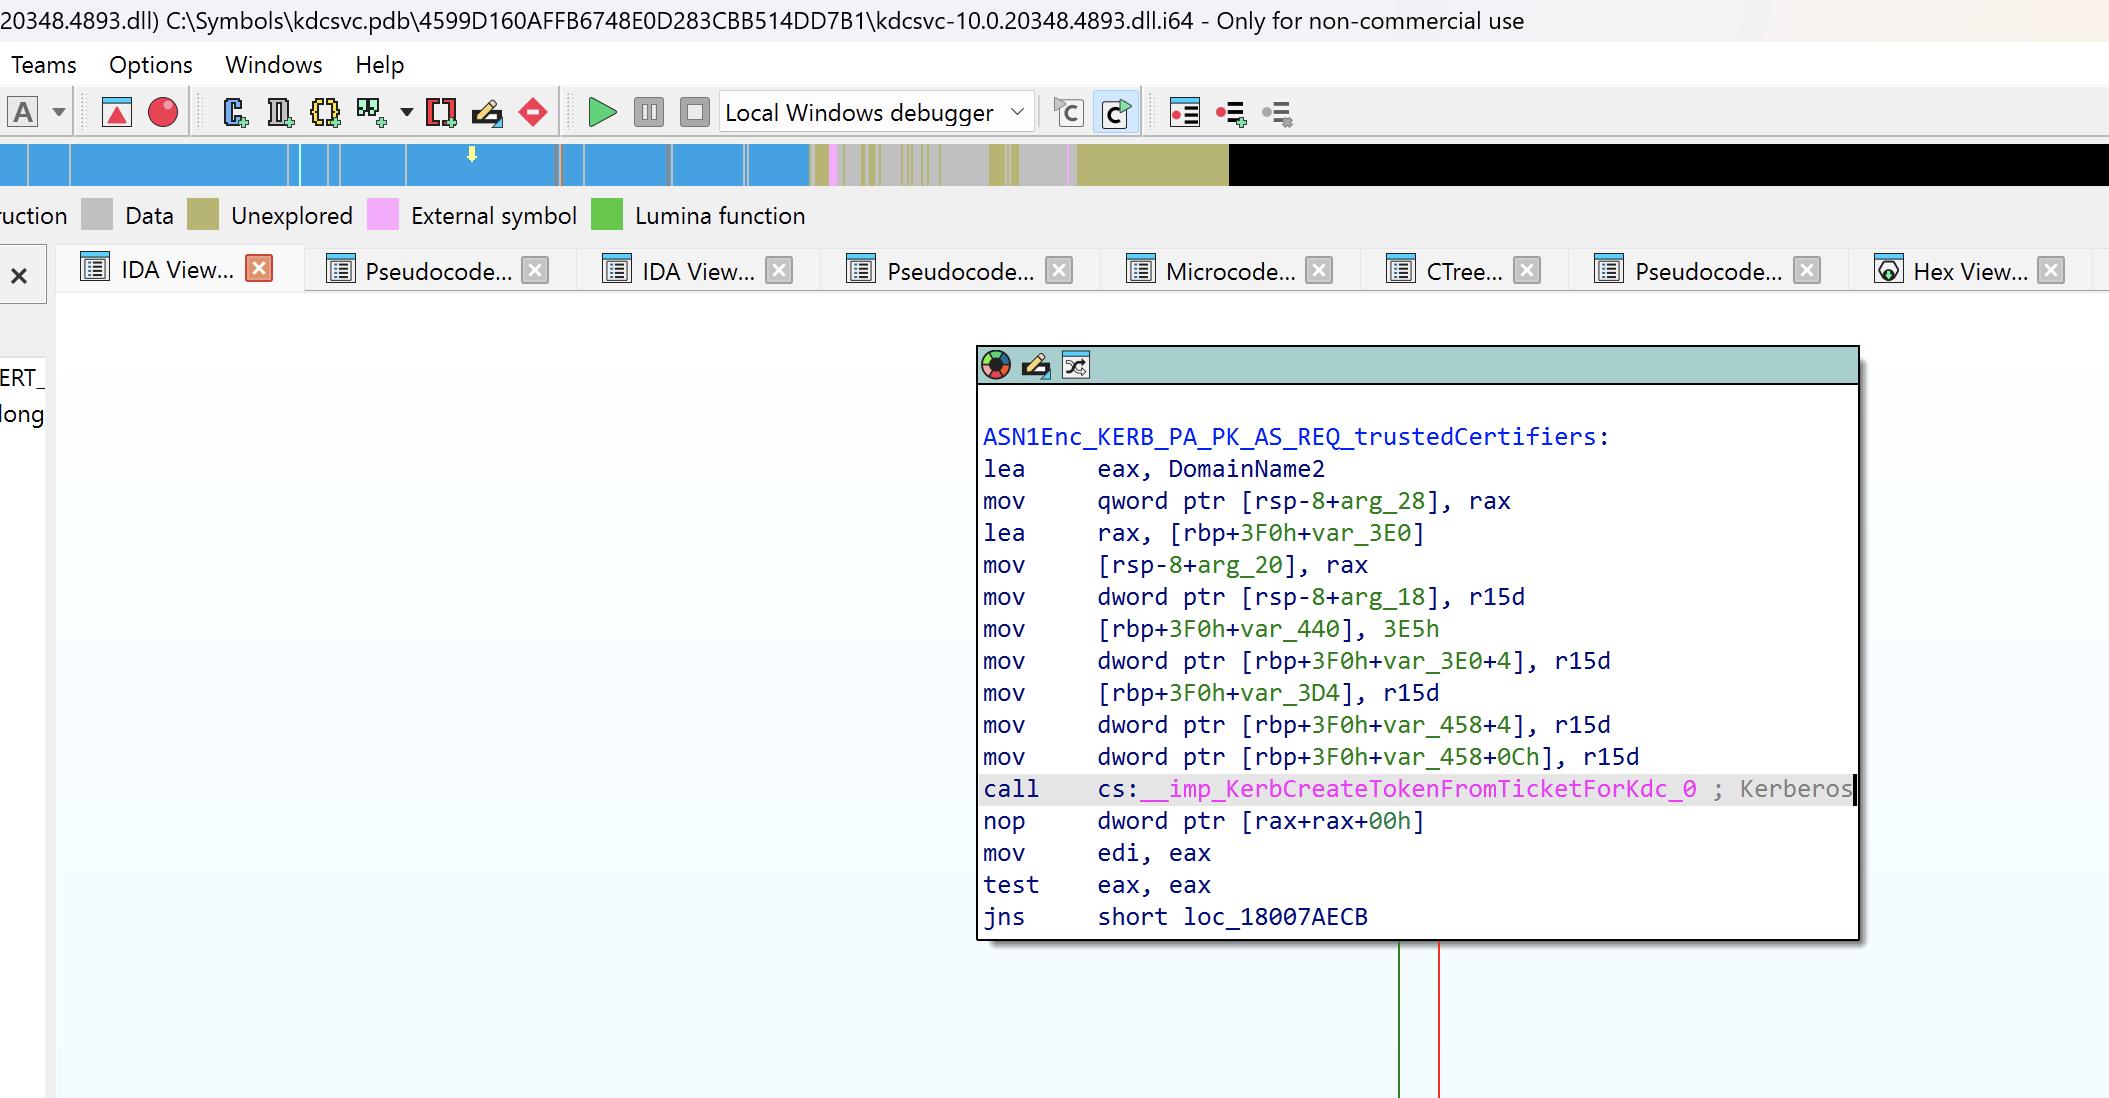This screenshot has height=1098, width=2109.
Task: Select the ASN1Enc_KERB_PA_PK_AS_REQ_trustedCertifiers label
Action: (1290, 437)
